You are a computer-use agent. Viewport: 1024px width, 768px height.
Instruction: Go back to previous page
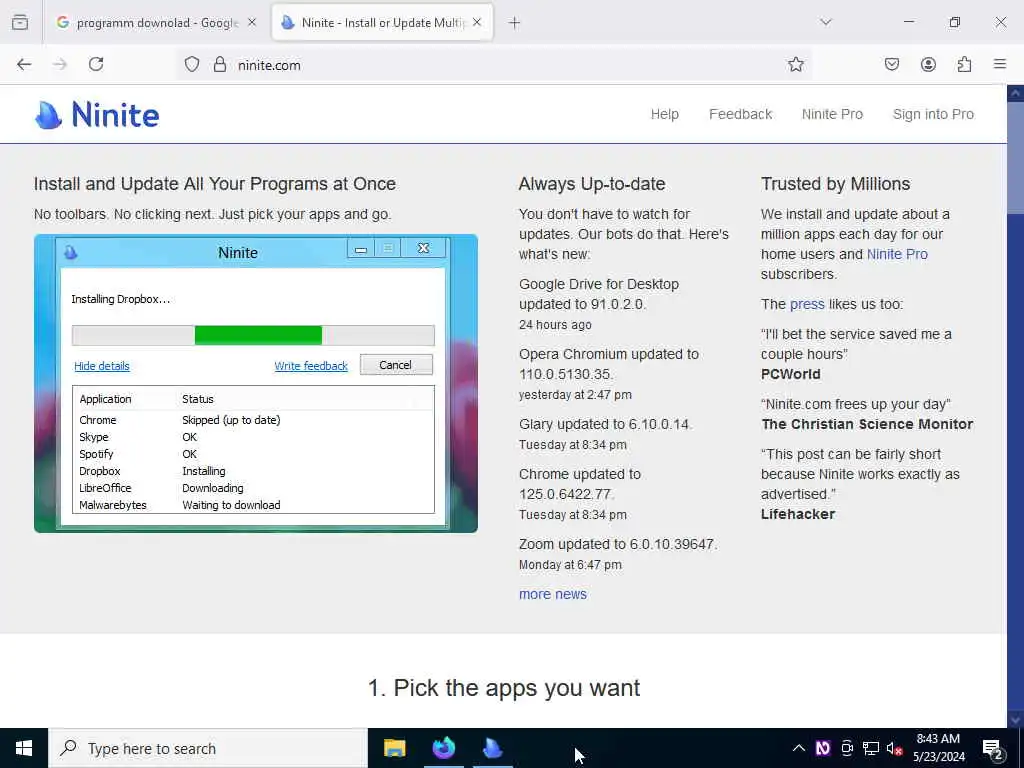tap(24, 64)
